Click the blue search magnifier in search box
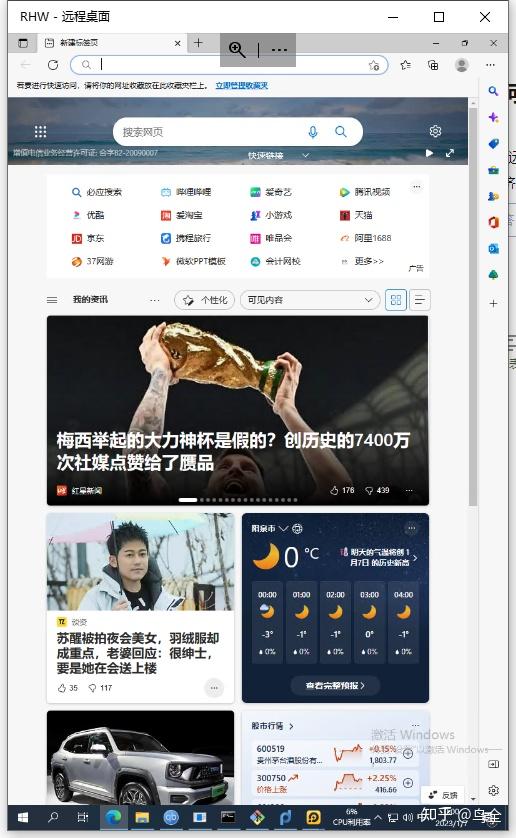 coord(341,131)
